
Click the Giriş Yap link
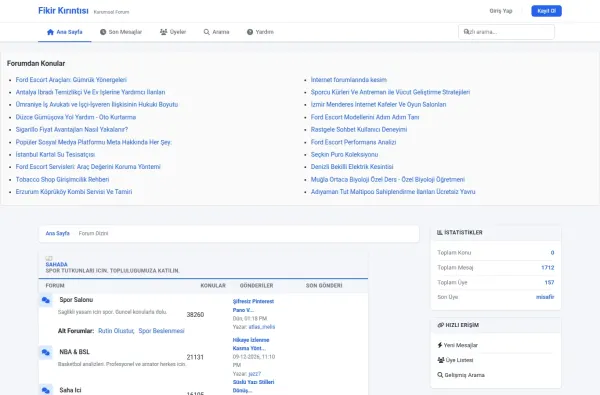click(x=501, y=11)
